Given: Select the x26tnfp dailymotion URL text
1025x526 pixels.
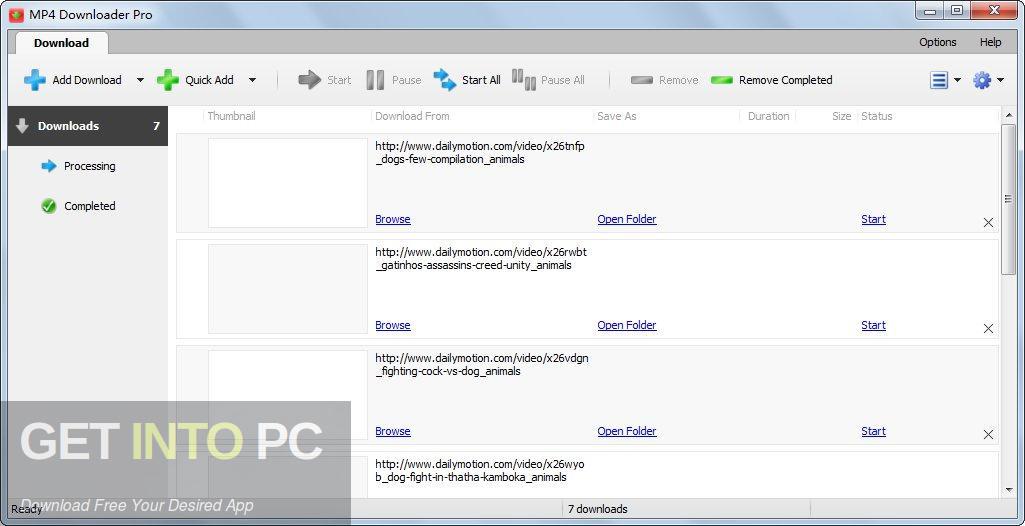Looking at the screenshot, I should click(480, 152).
